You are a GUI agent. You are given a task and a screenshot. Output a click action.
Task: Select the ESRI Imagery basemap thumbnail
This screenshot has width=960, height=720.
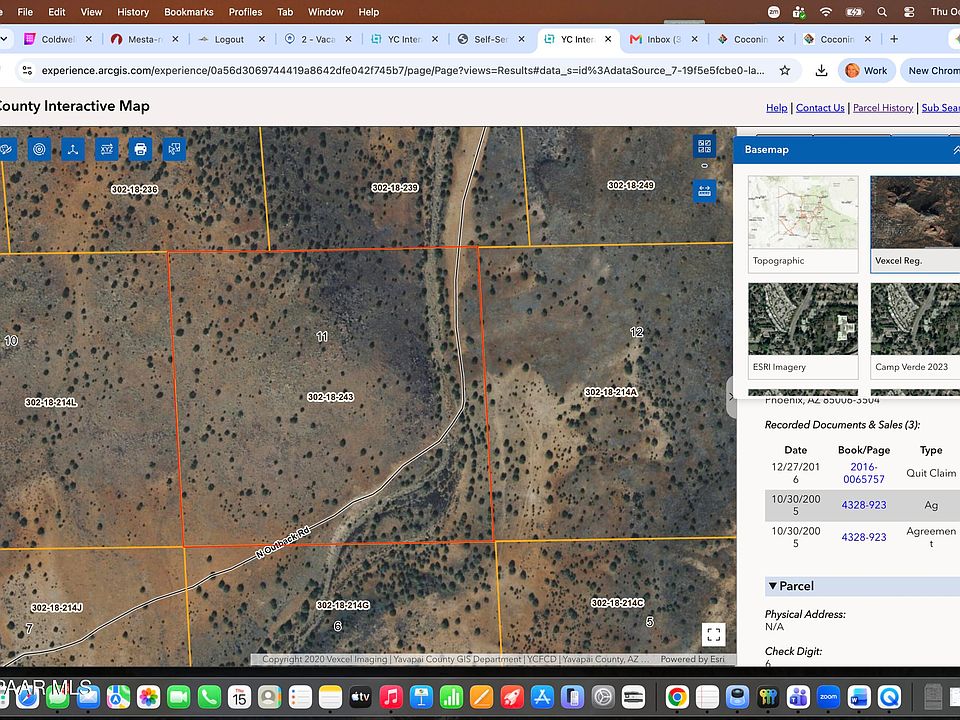803,331
